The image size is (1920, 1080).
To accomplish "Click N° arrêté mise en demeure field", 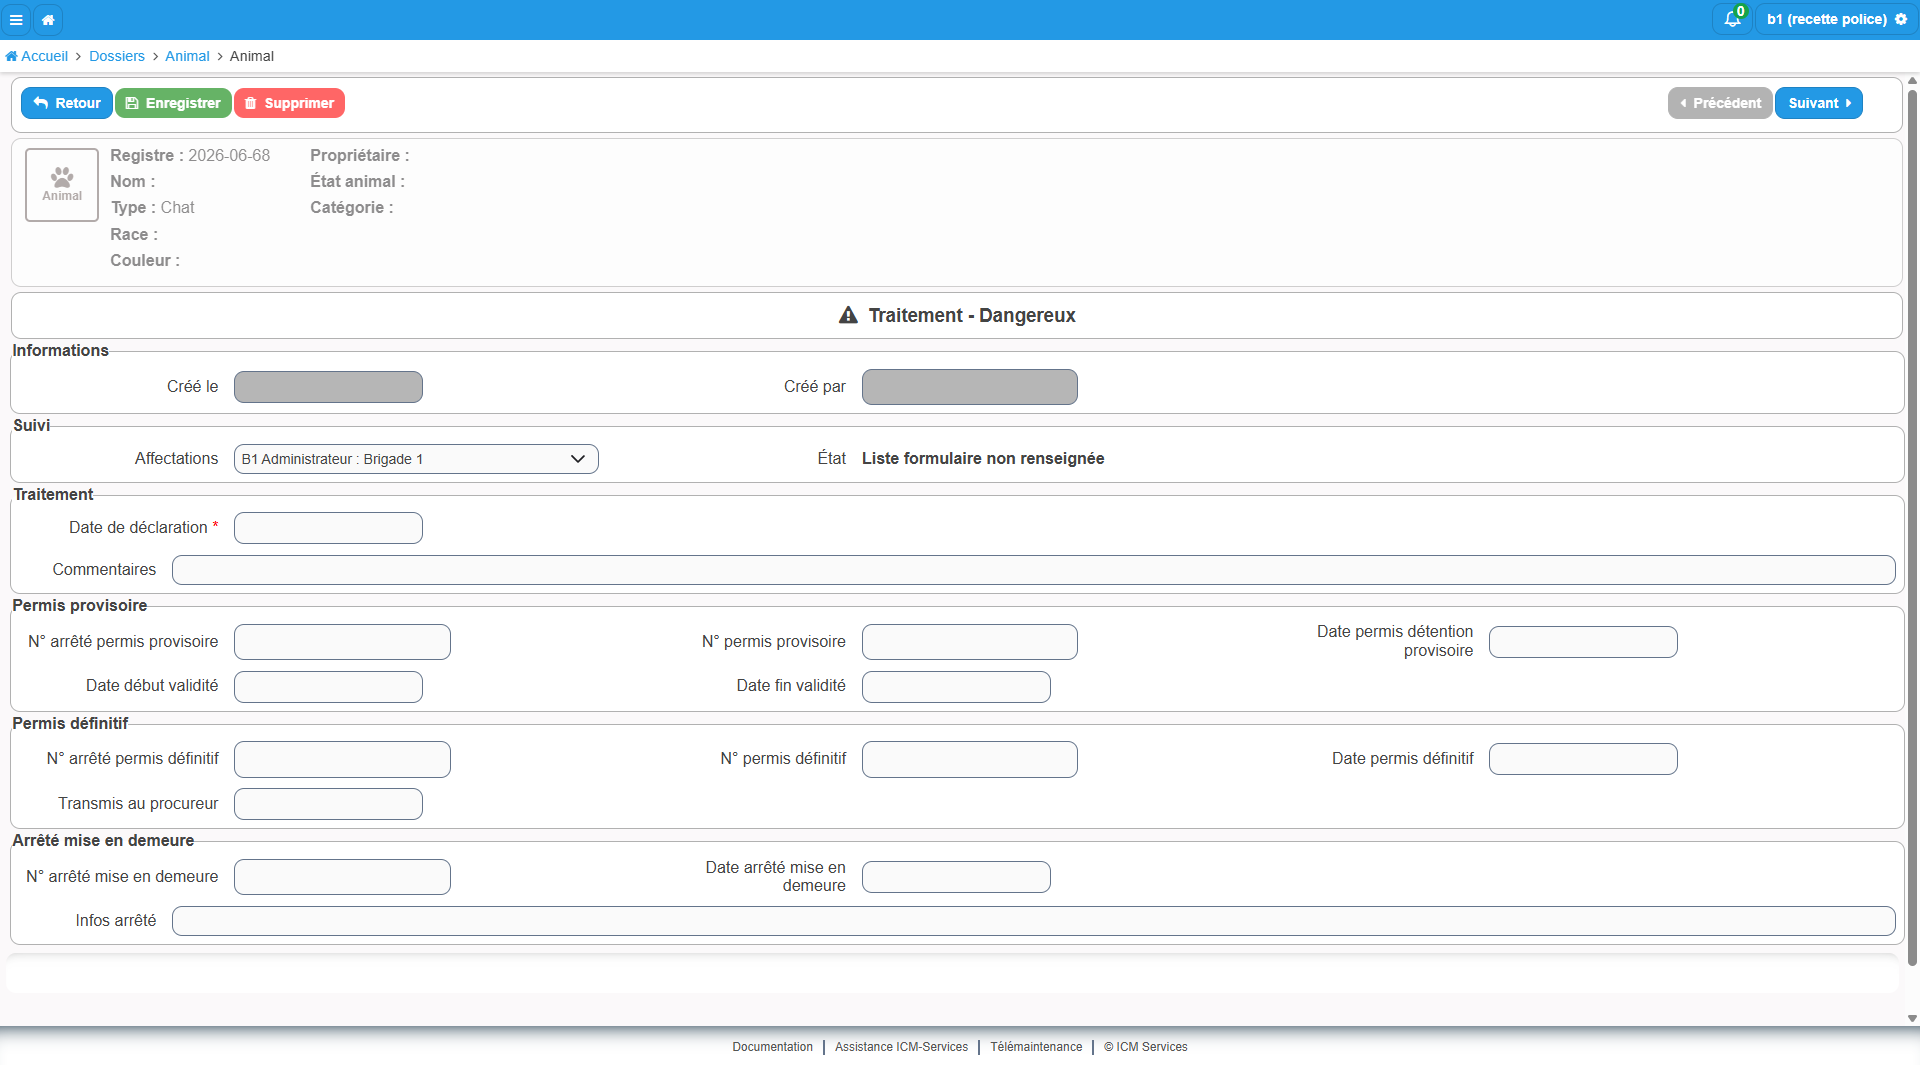I will 342,877.
